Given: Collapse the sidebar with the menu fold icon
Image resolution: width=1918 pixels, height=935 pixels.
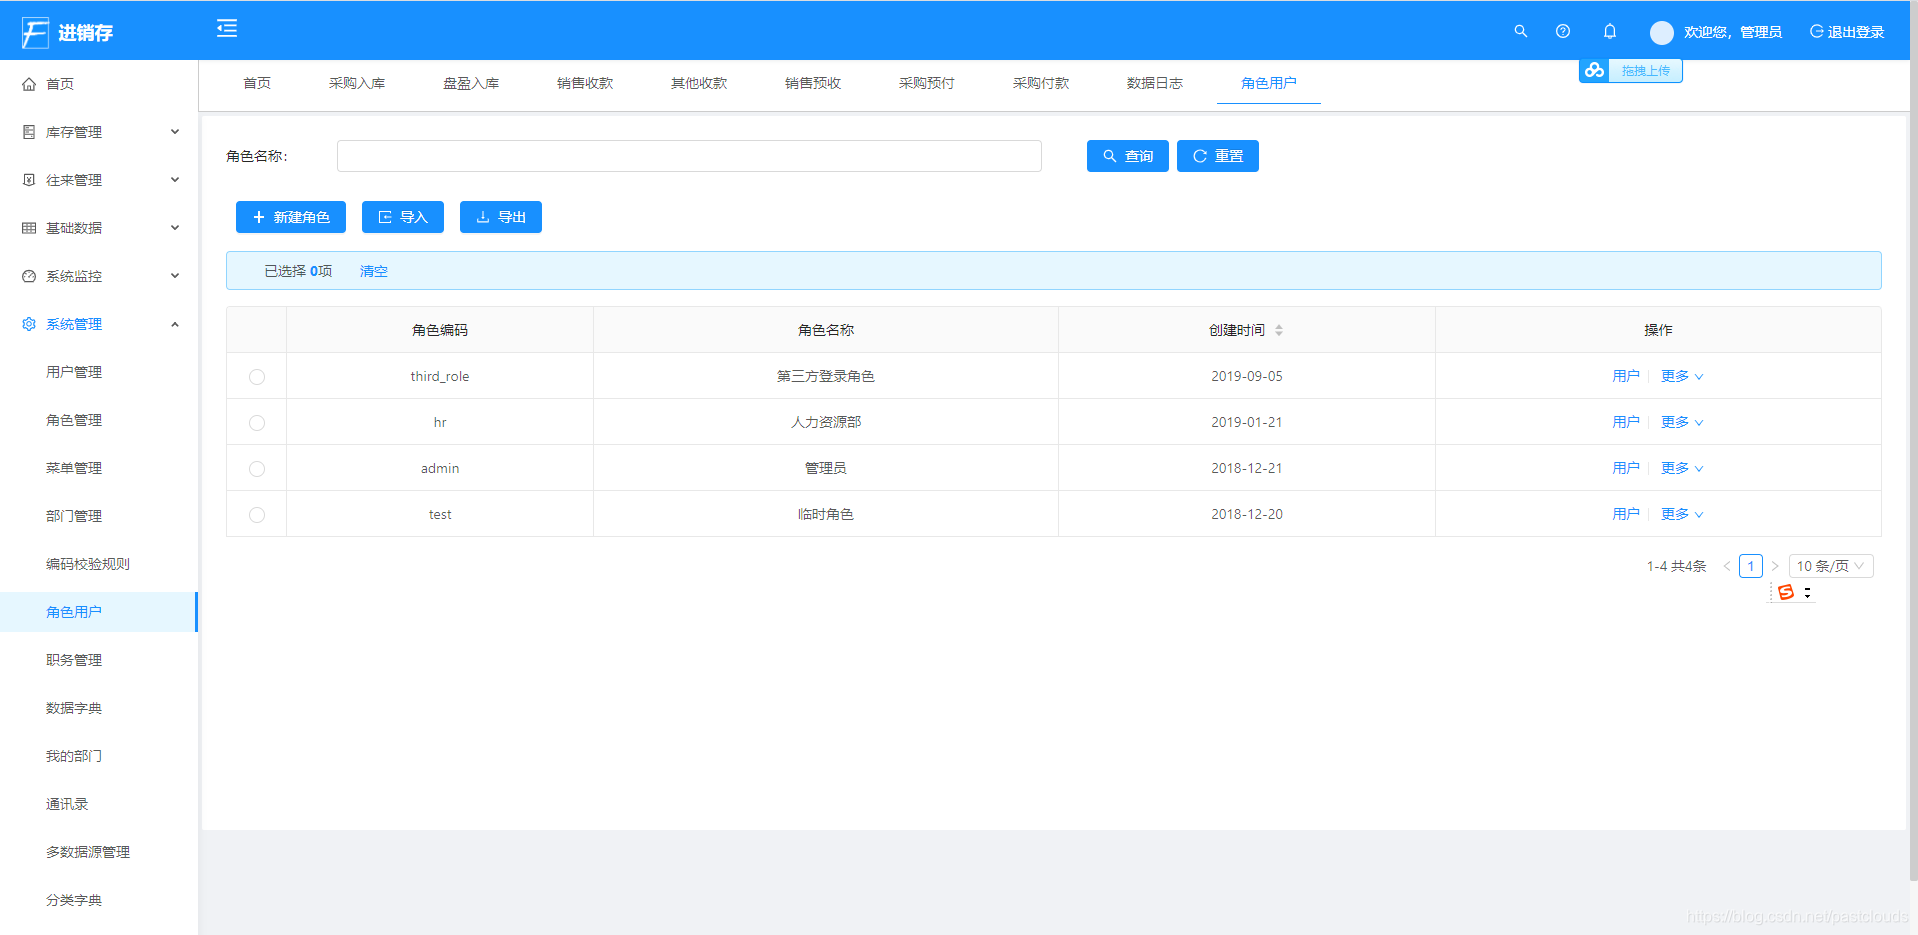Looking at the screenshot, I should [x=227, y=28].
